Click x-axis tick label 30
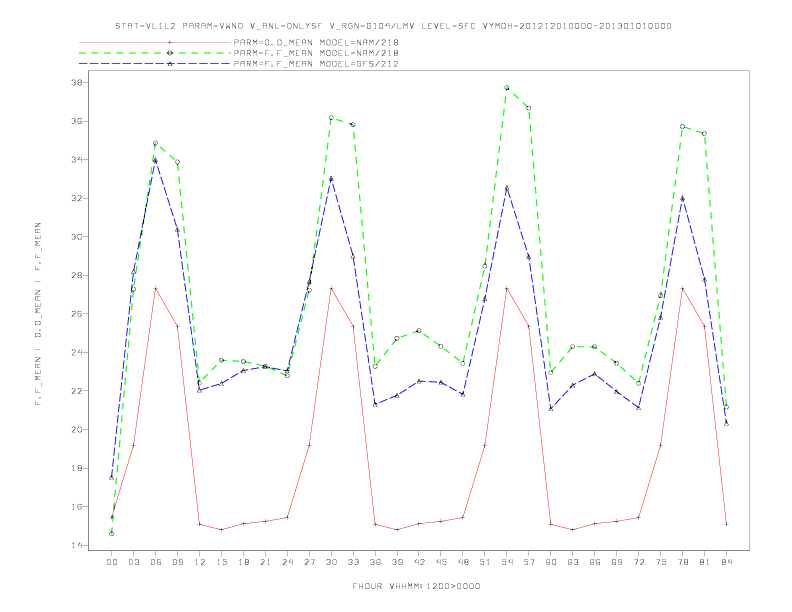The width and height of the screenshot is (792, 612). [331, 562]
